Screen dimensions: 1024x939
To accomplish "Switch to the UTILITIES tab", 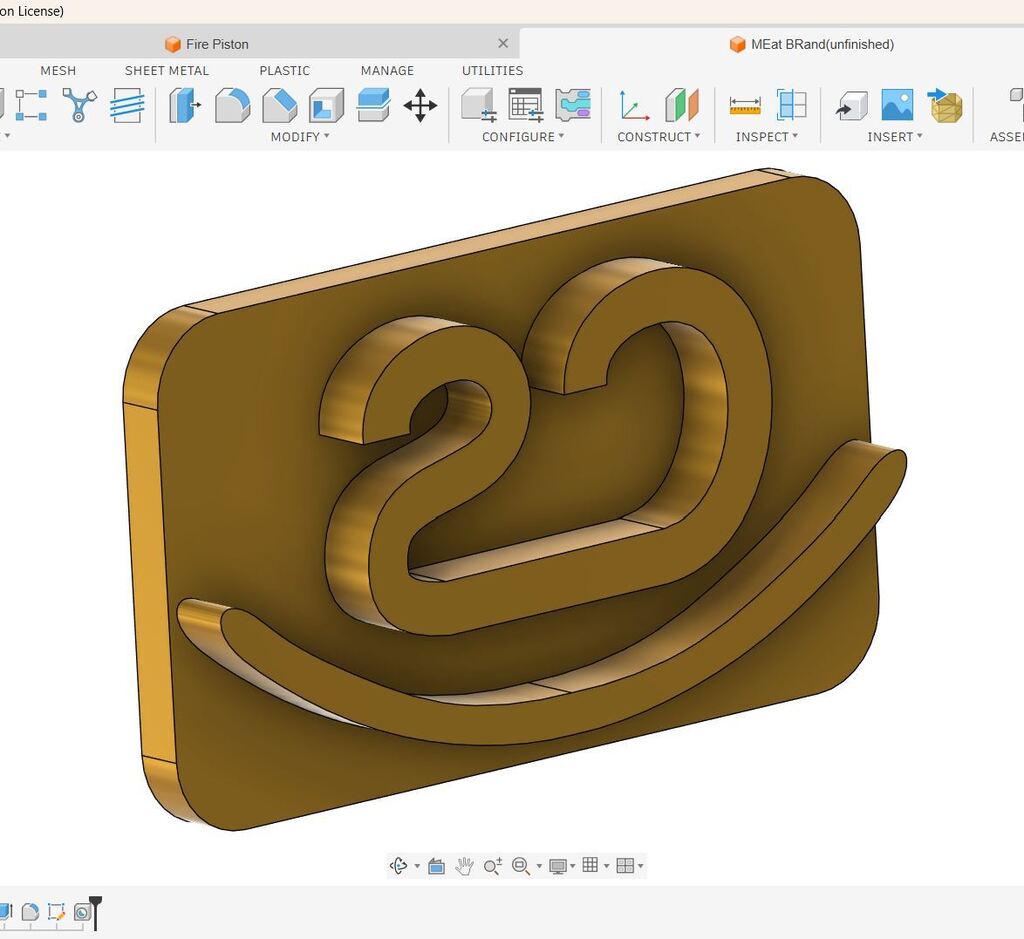I will coord(492,71).
